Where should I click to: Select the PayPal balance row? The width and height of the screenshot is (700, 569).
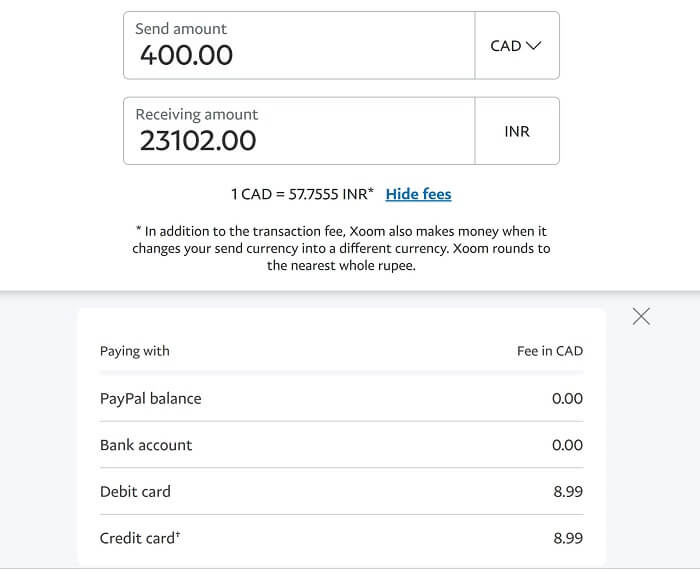340,398
